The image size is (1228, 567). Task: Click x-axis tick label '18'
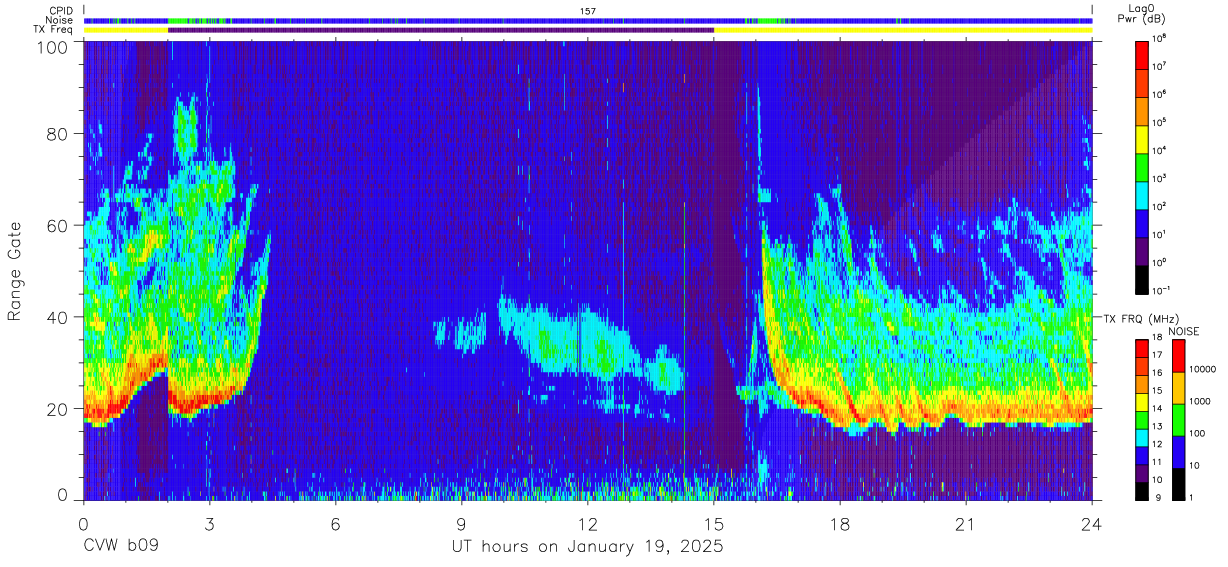[x=840, y=525]
